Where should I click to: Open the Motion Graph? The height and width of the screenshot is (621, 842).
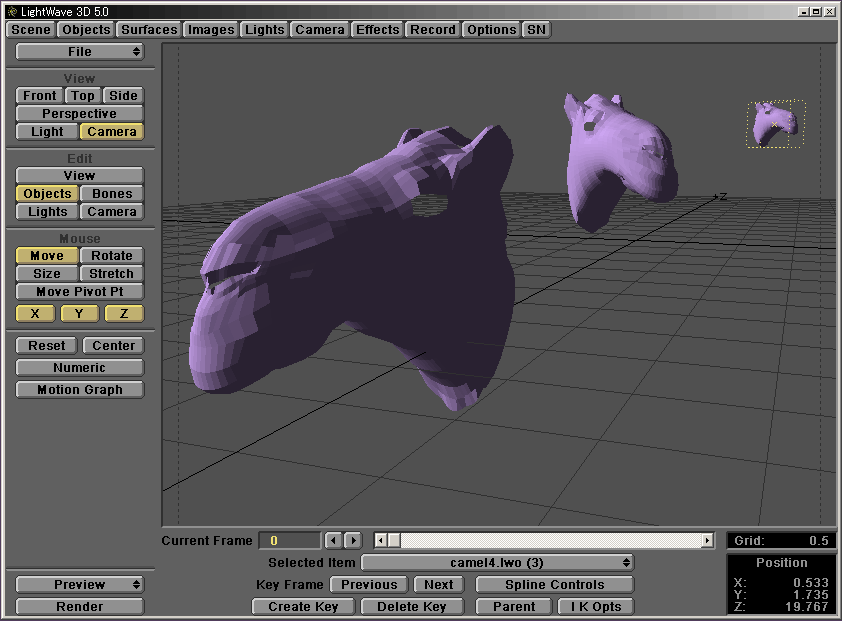point(80,390)
